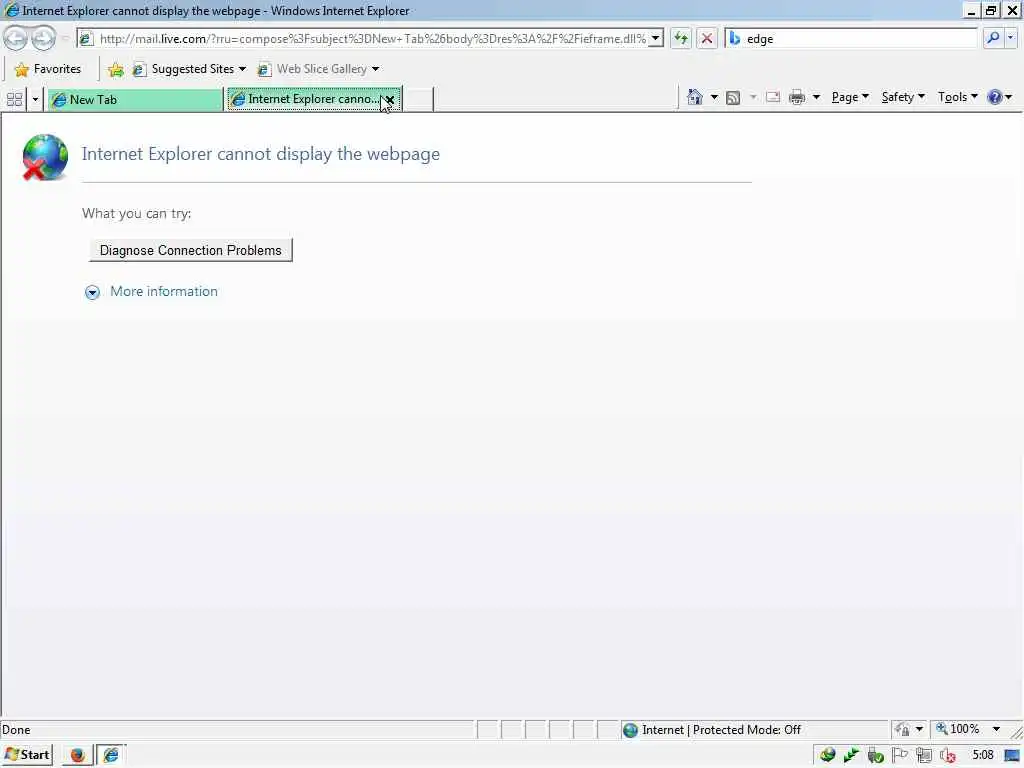Click the network tray icon
Screen dimensions: 1024x768
pos(923,755)
